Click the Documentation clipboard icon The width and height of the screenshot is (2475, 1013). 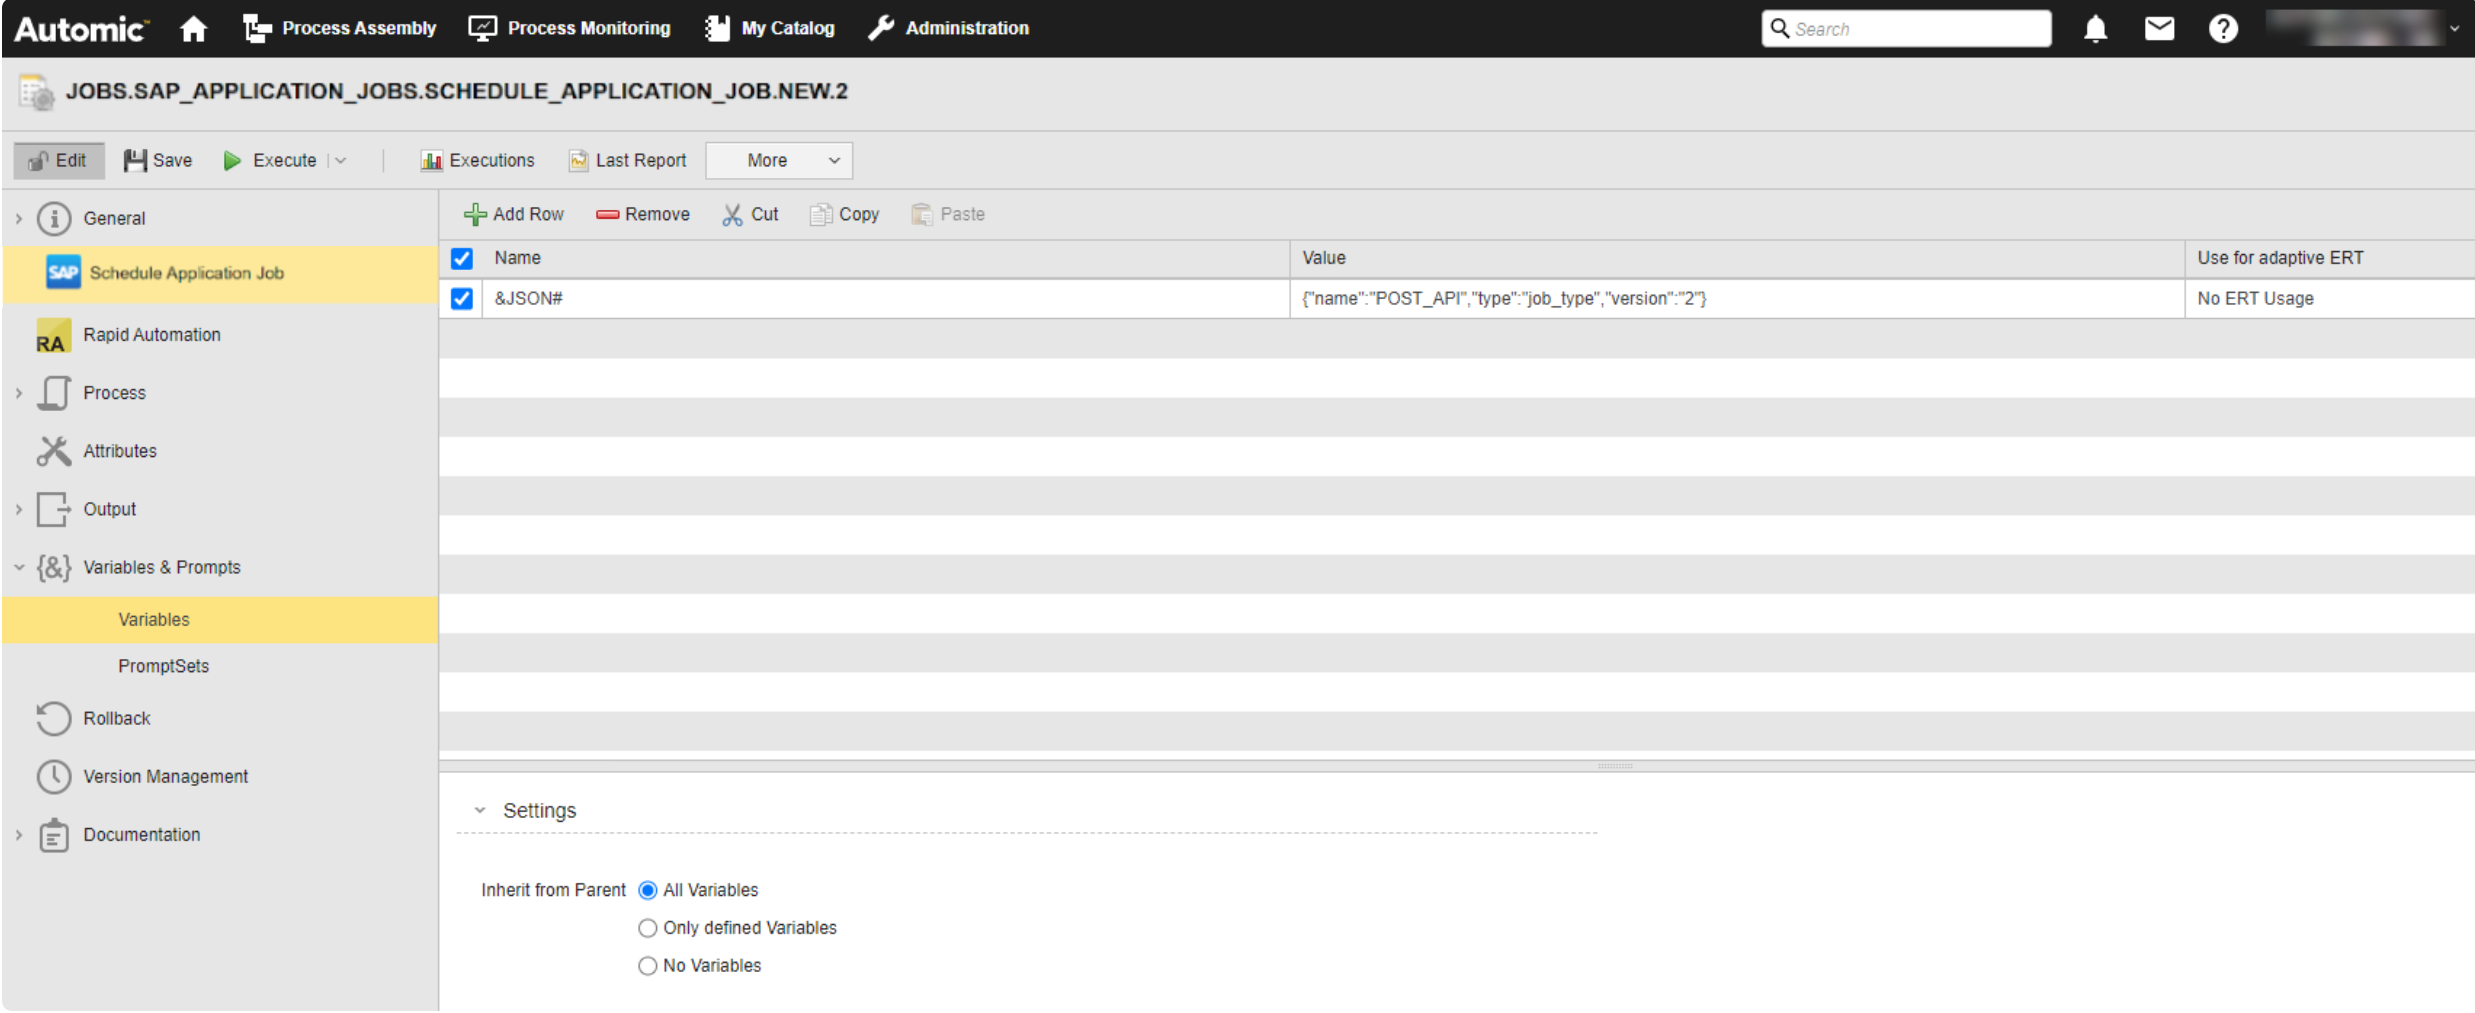click(54, 835)
